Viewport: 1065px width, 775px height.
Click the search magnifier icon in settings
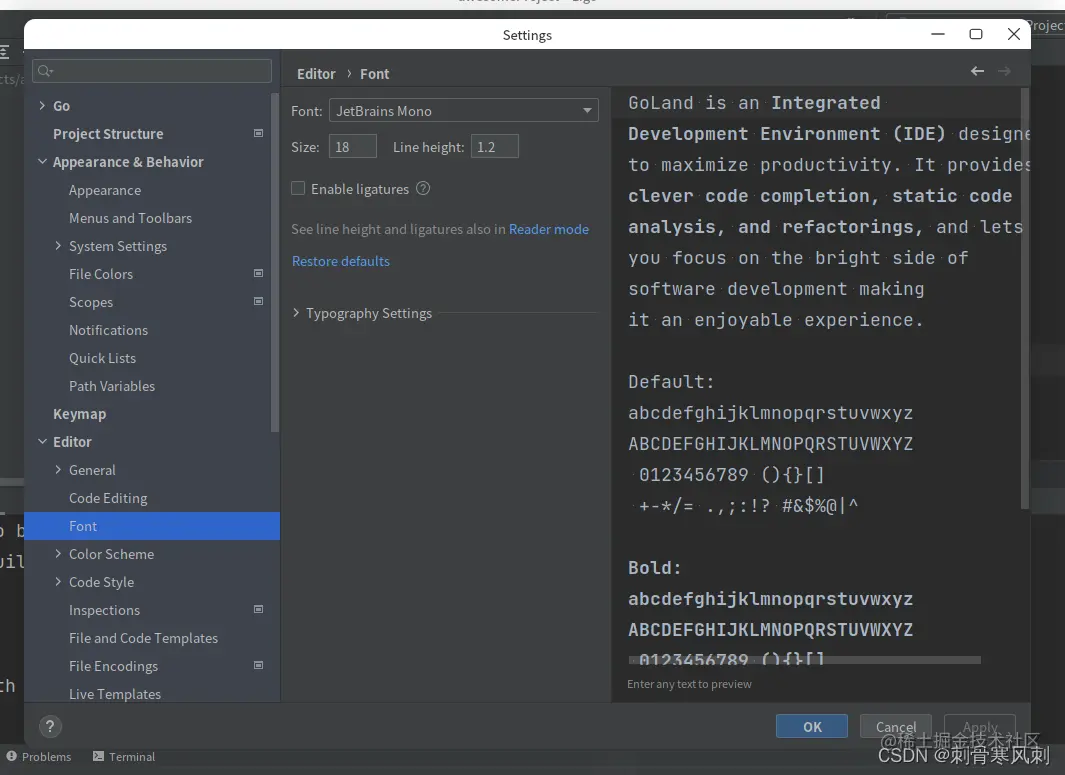tap(45, 71)
